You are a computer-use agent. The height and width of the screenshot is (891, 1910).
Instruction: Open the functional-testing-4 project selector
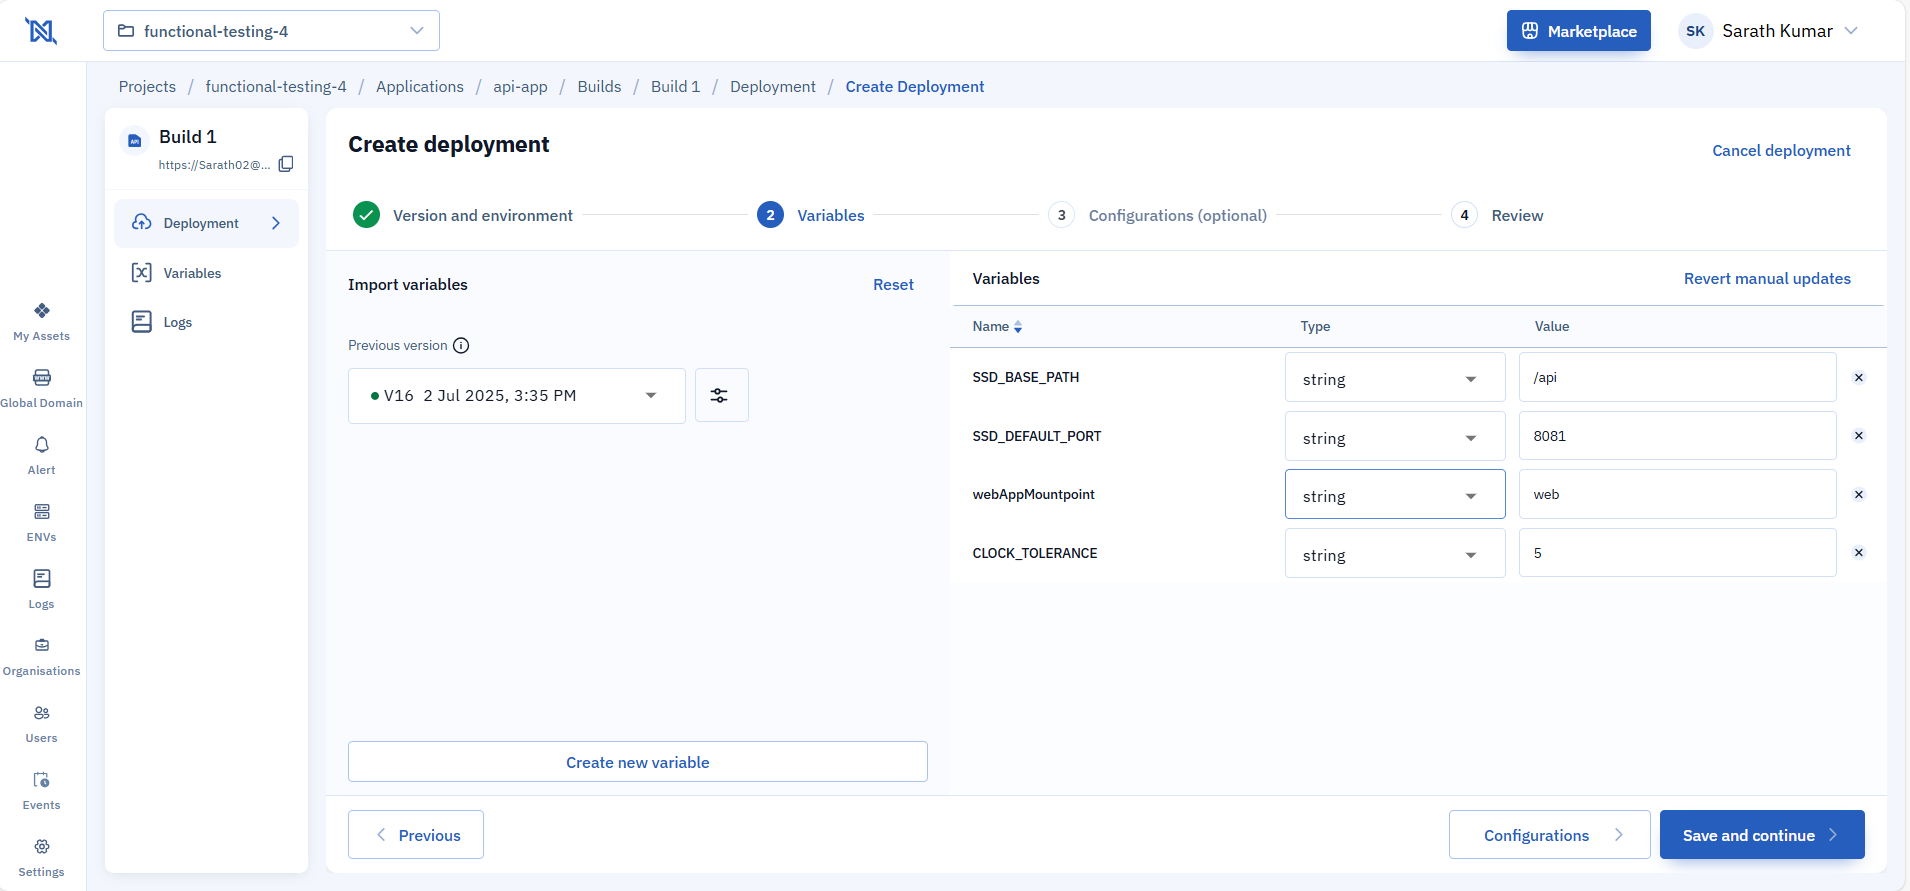271,31
